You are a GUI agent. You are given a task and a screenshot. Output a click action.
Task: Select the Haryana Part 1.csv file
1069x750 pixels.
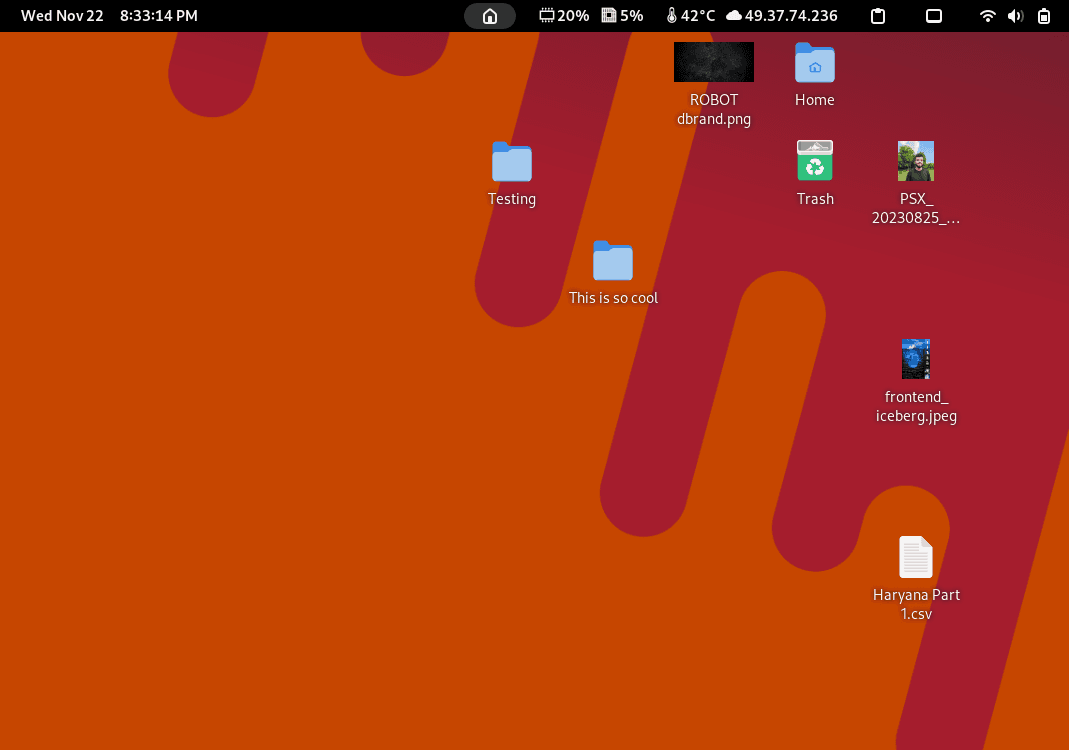tap(916, 557)
